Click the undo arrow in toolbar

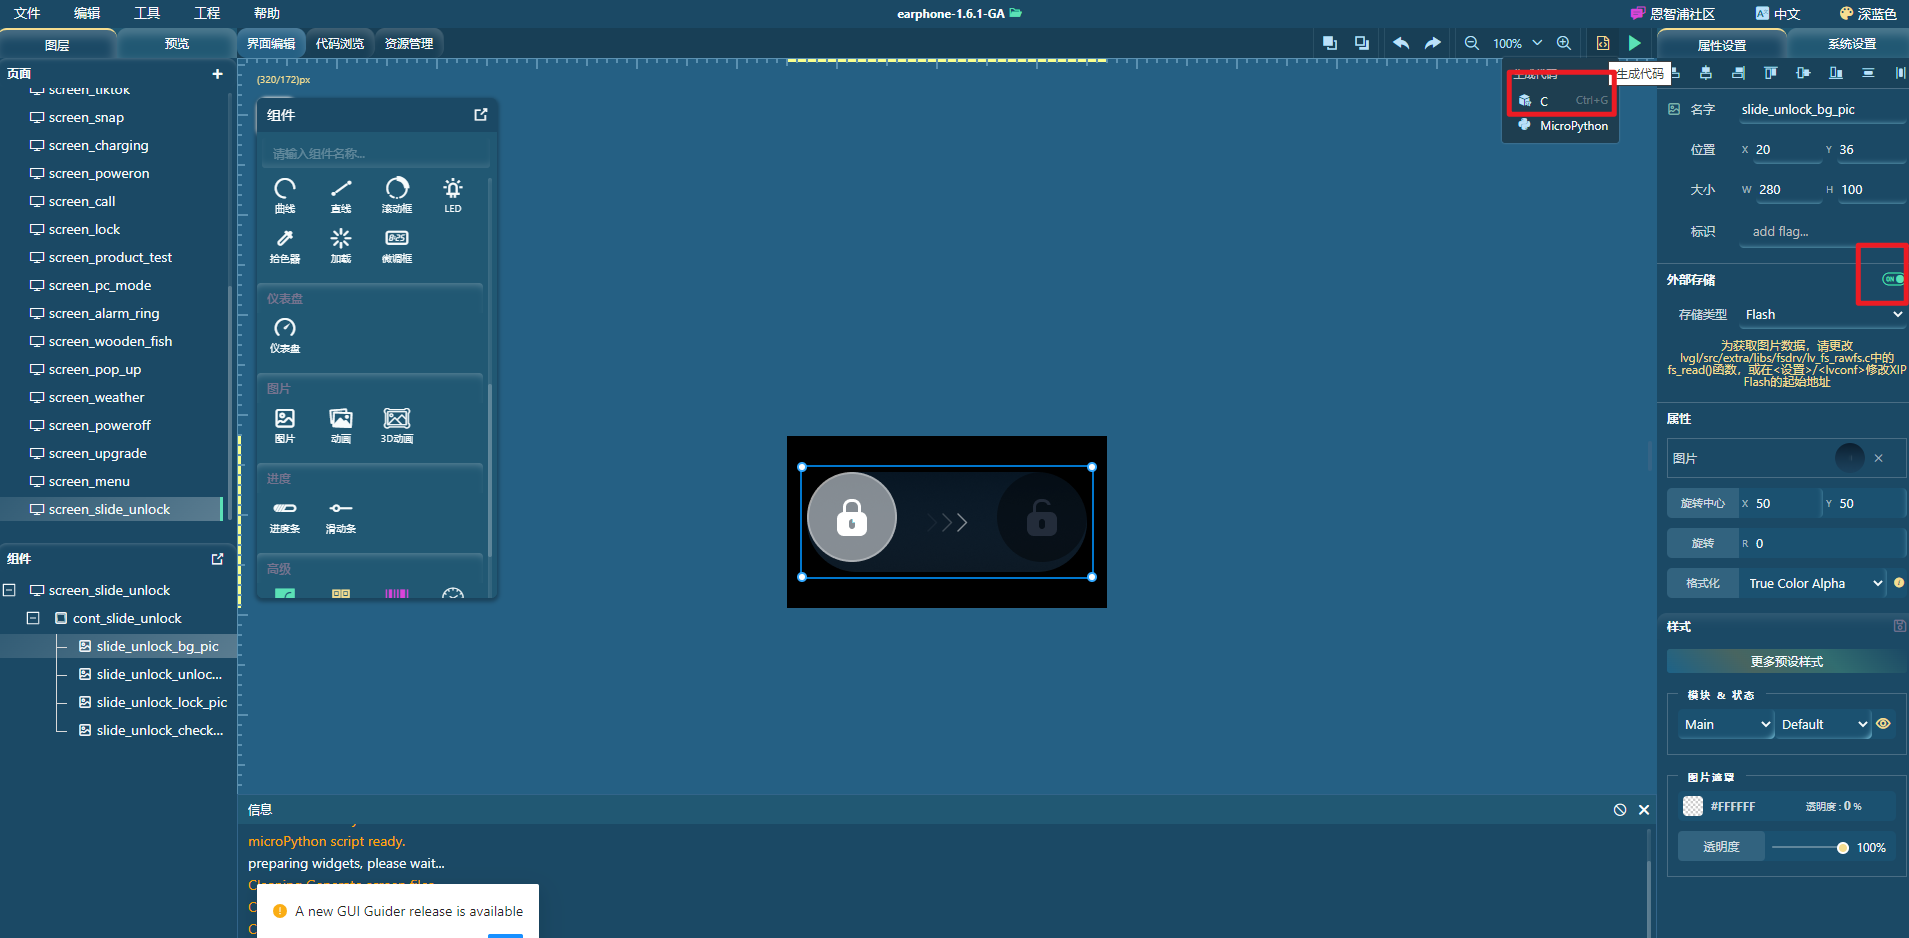click(1401, 43)
